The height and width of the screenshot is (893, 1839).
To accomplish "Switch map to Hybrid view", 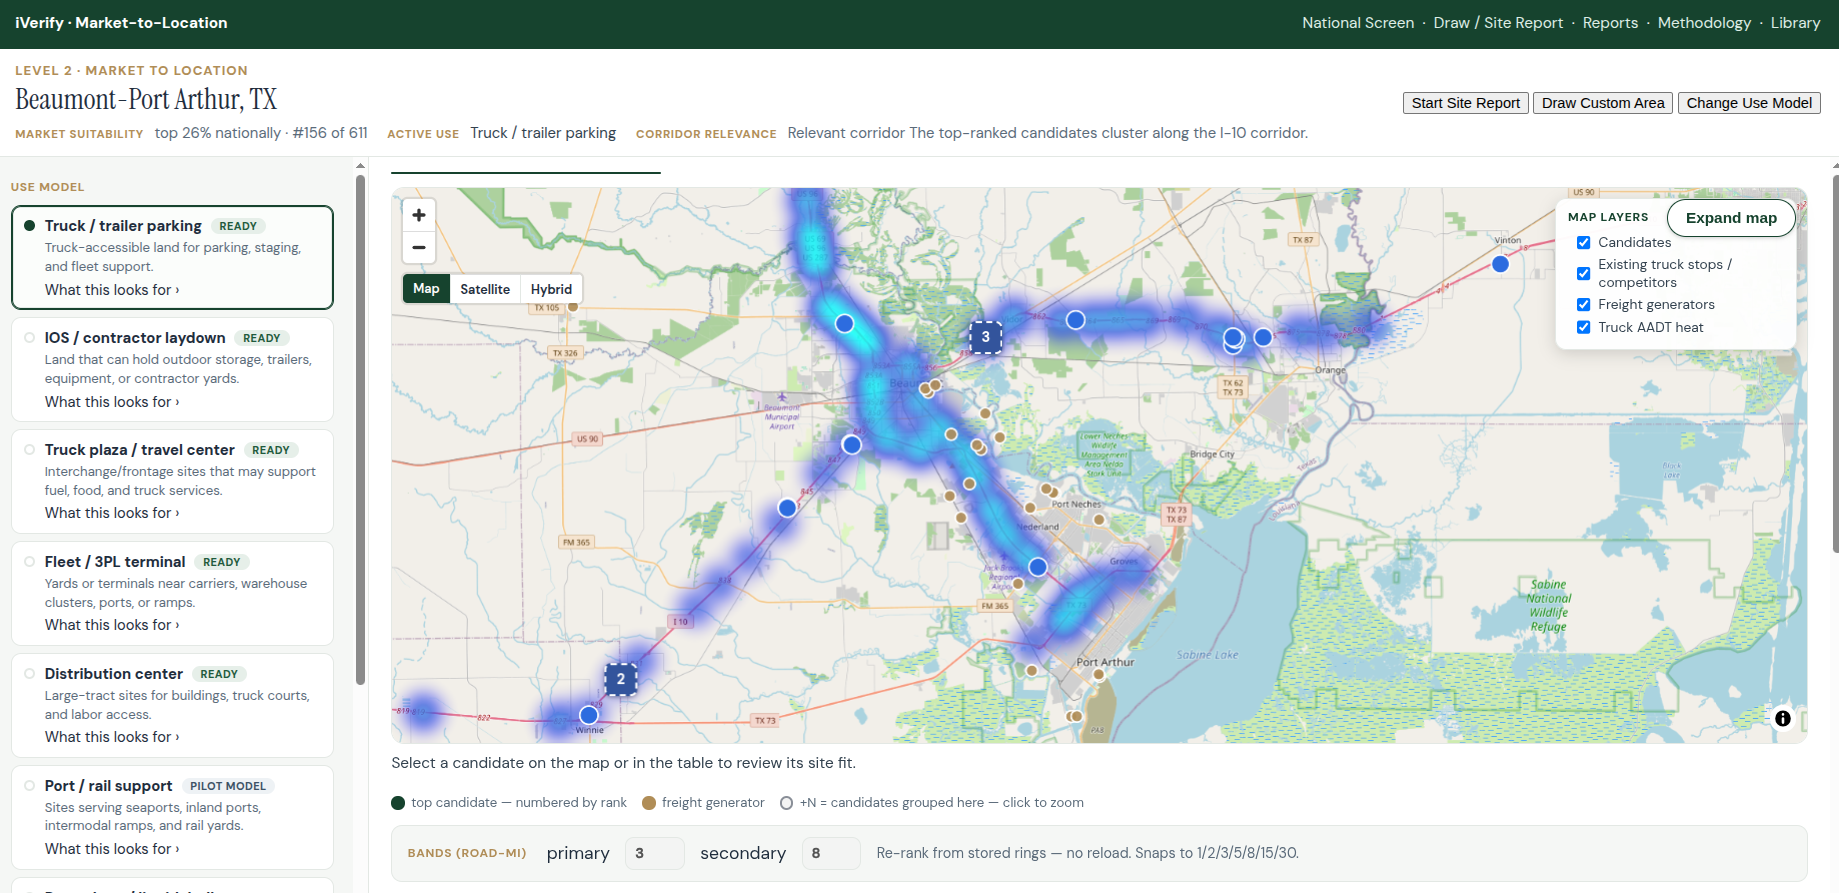I will point(551,289).
